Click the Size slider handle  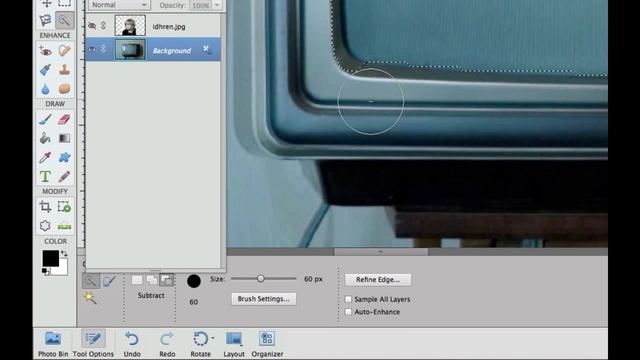click(x=260, y=279)
